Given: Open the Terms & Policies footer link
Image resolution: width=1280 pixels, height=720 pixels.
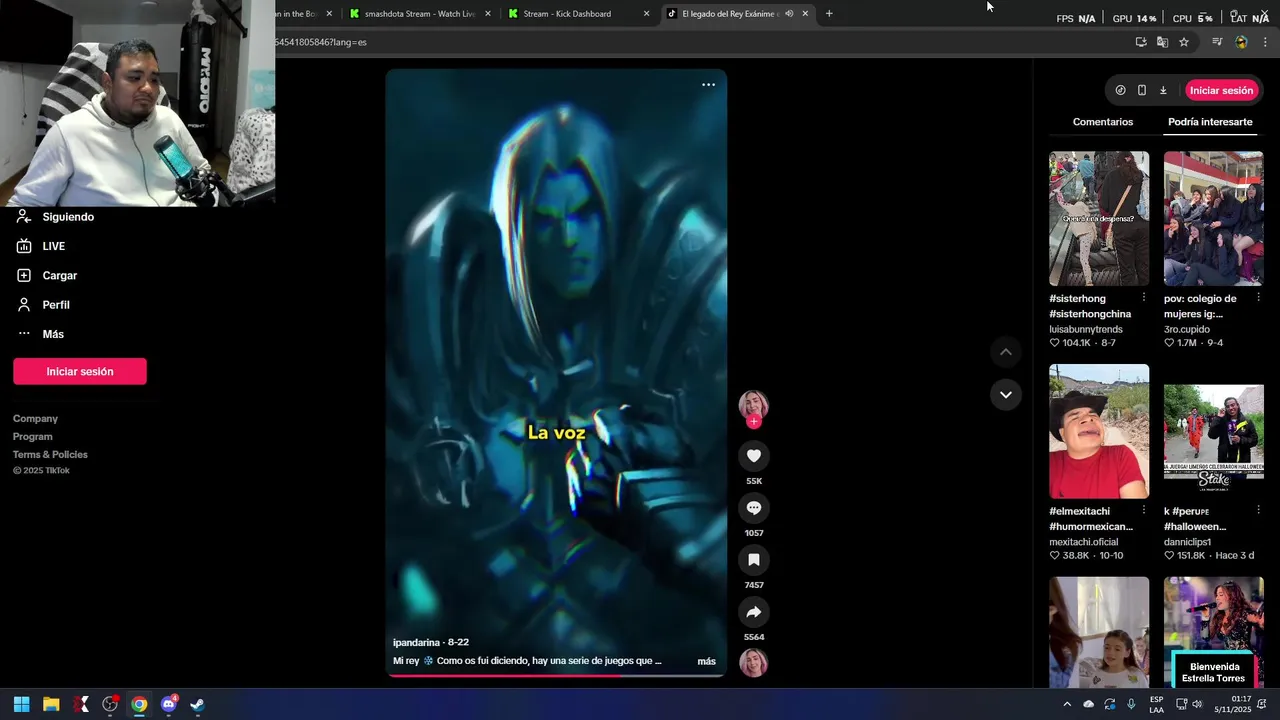Looking at the screenshot, I should (50, 455).
